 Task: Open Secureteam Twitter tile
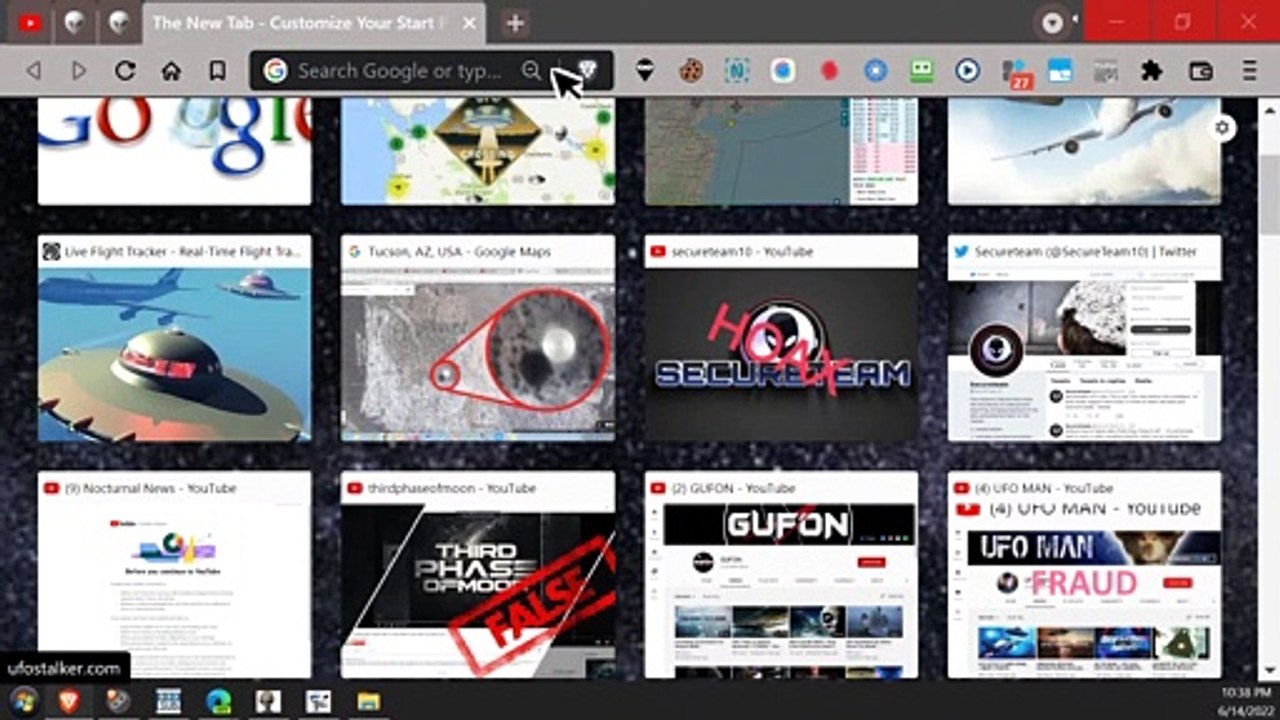pos(1084,338)
